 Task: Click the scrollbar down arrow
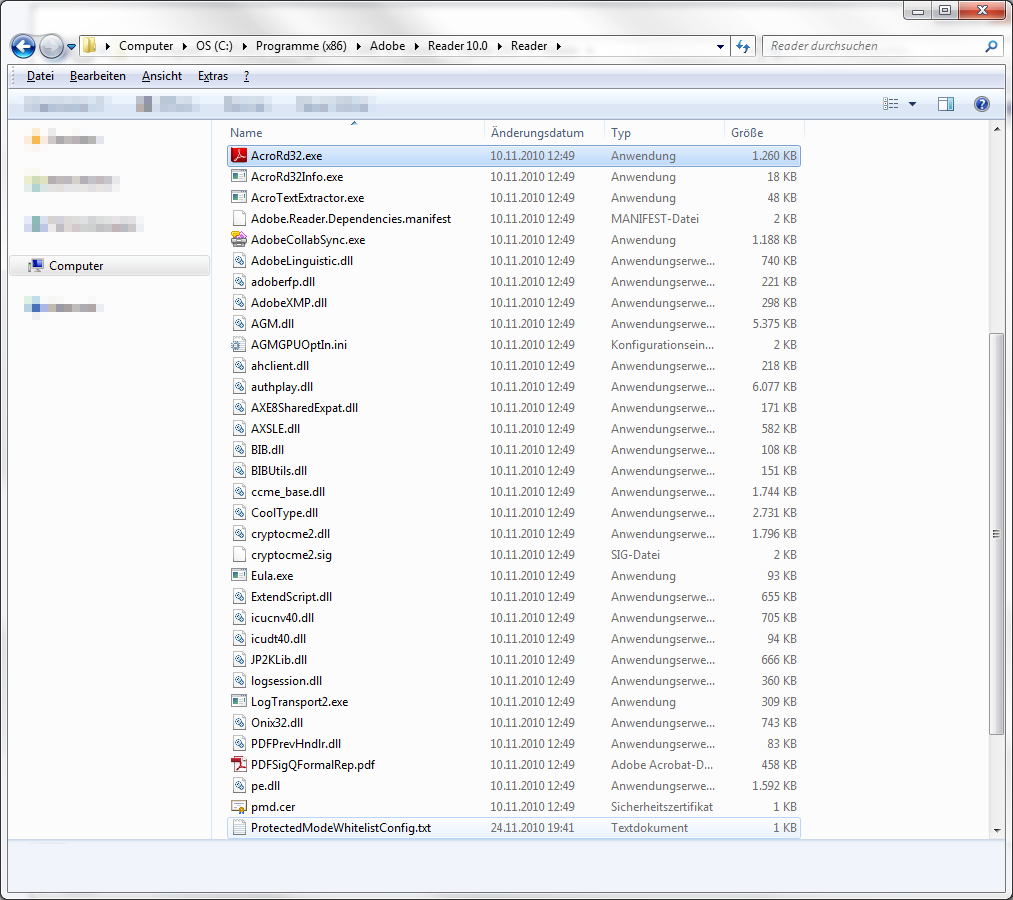pyautogui.click(x=996, y=830)
